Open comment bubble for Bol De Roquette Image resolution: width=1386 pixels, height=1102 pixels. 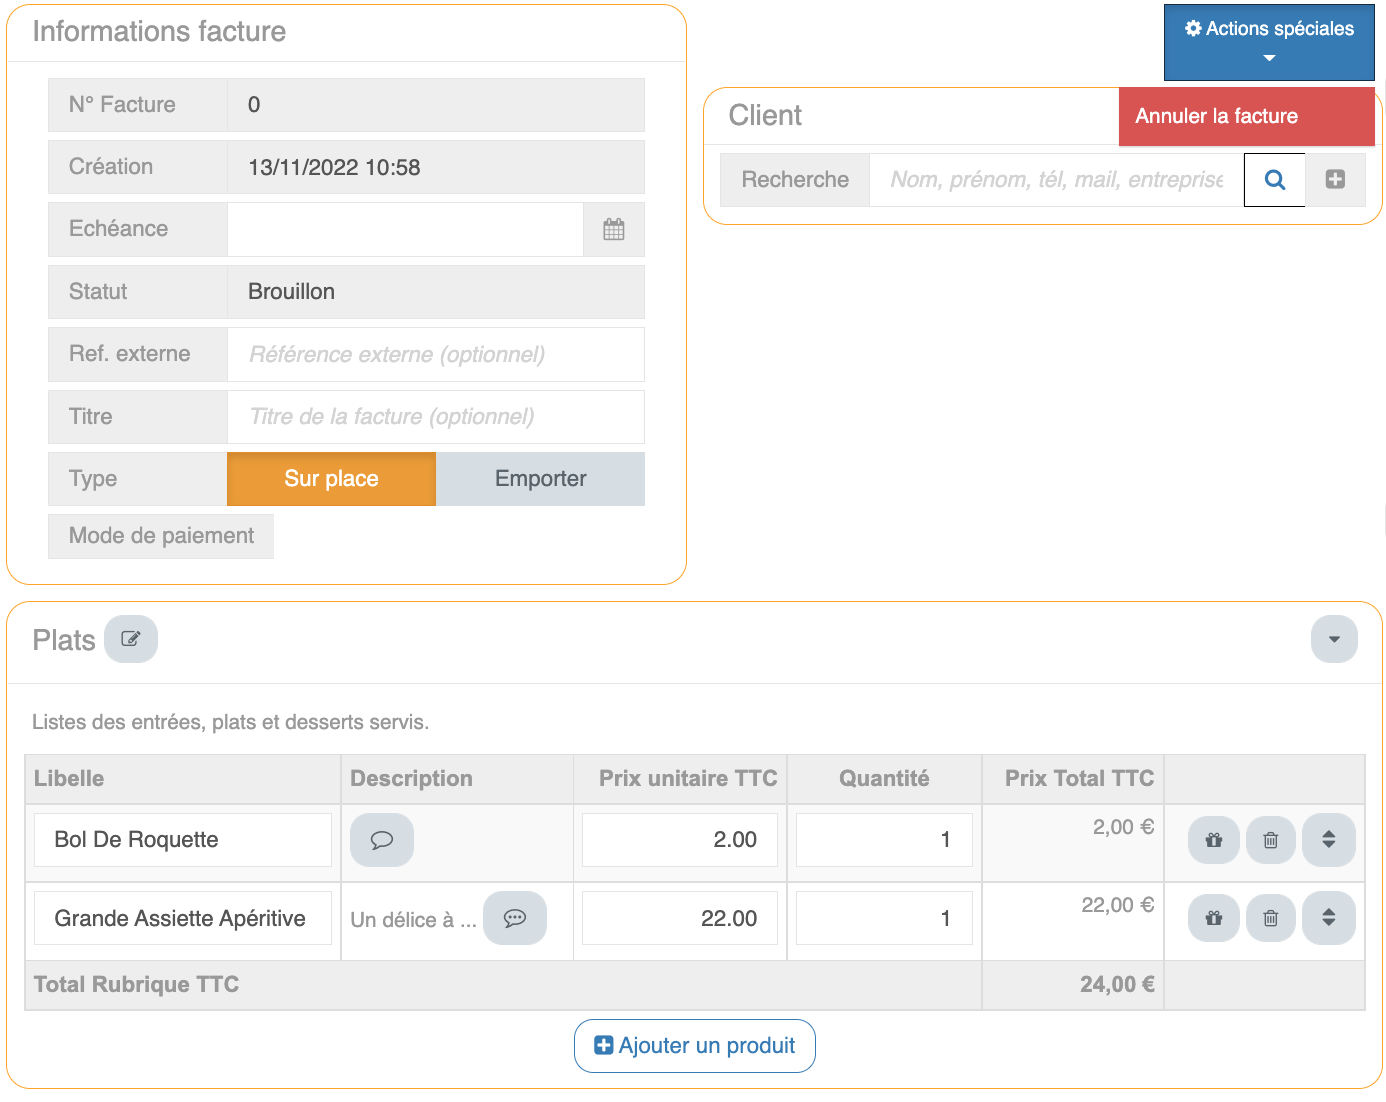tap(381, 840)
